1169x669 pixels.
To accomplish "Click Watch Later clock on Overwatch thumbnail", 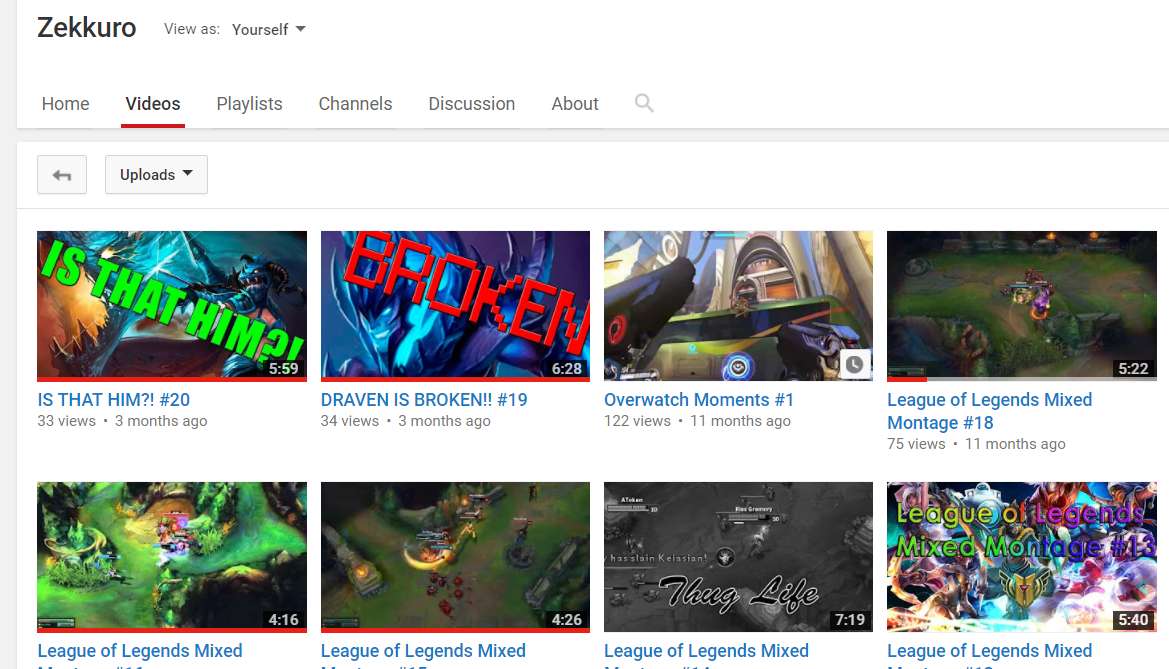I will 854,364.
